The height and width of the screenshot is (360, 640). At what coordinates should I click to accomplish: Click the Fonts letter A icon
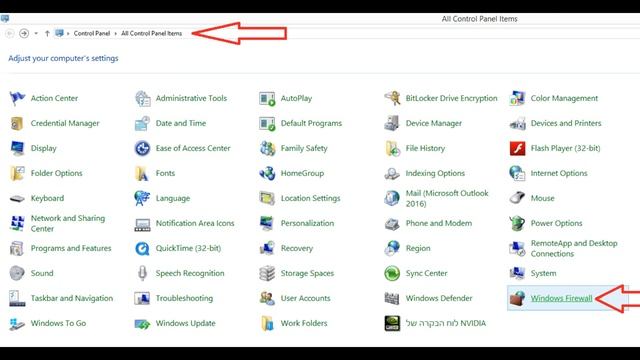point(142,173)
